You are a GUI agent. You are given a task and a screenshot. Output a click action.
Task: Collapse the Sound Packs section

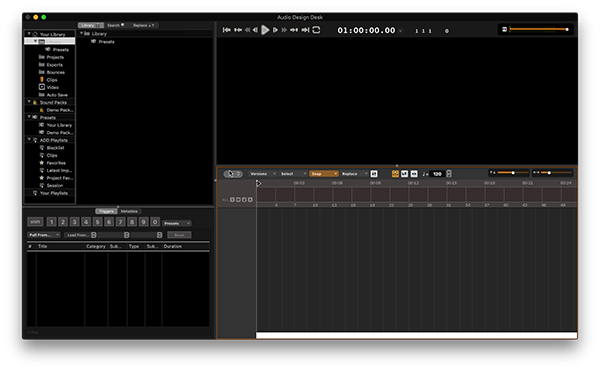click(29, 102)
